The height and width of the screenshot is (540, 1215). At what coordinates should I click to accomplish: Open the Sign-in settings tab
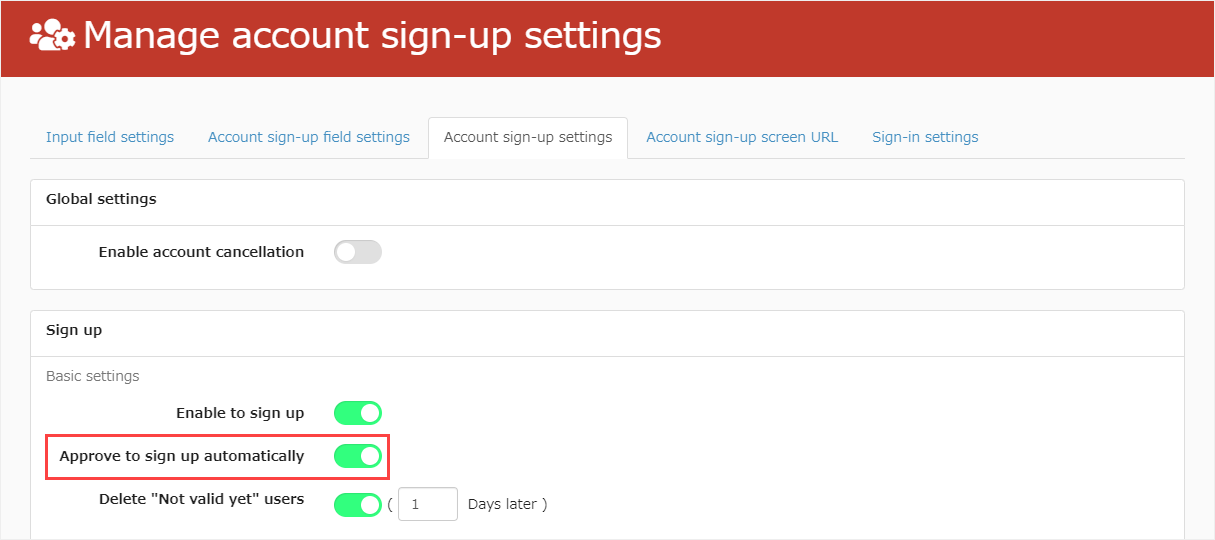[925, 137]
